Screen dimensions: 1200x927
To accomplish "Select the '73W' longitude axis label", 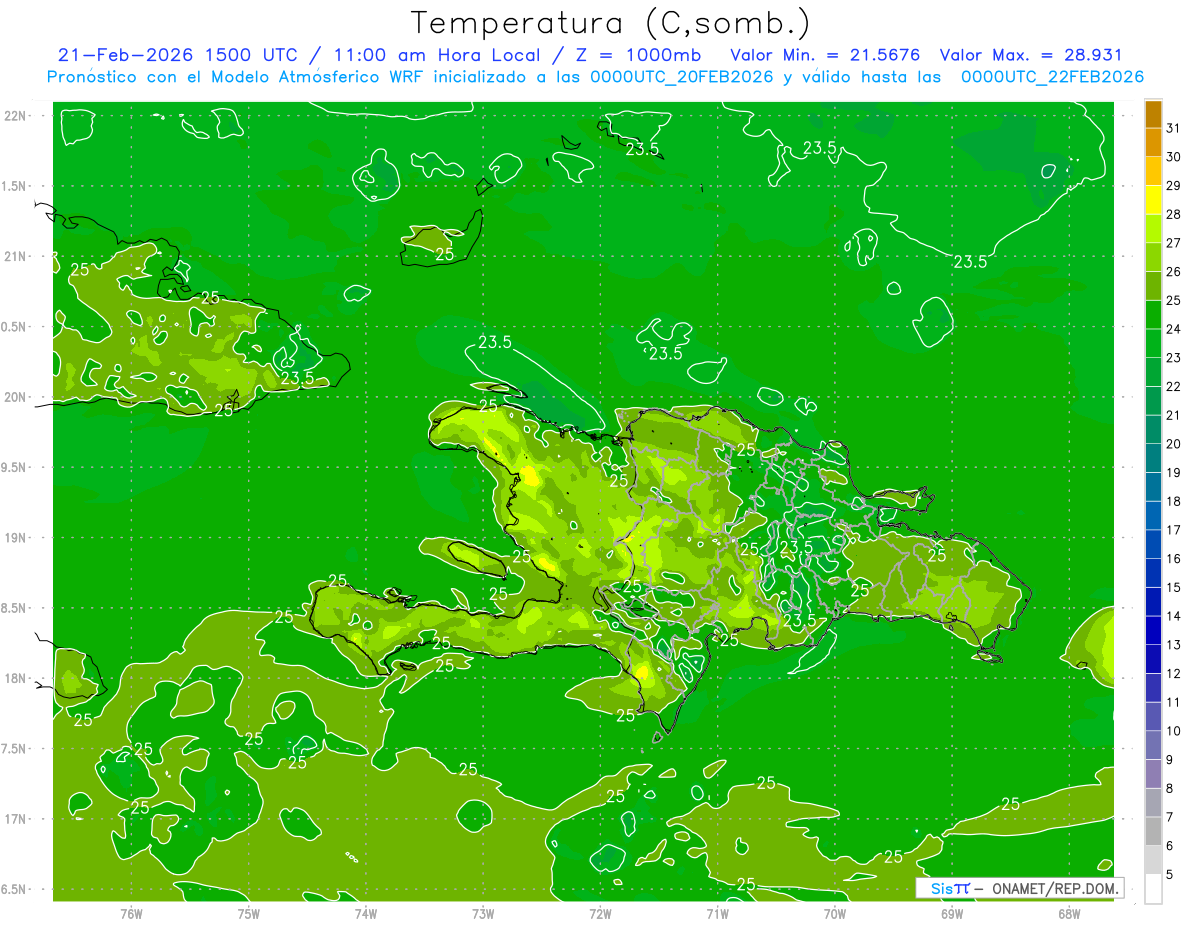I will pyautogui.click(x=483, y=914).
